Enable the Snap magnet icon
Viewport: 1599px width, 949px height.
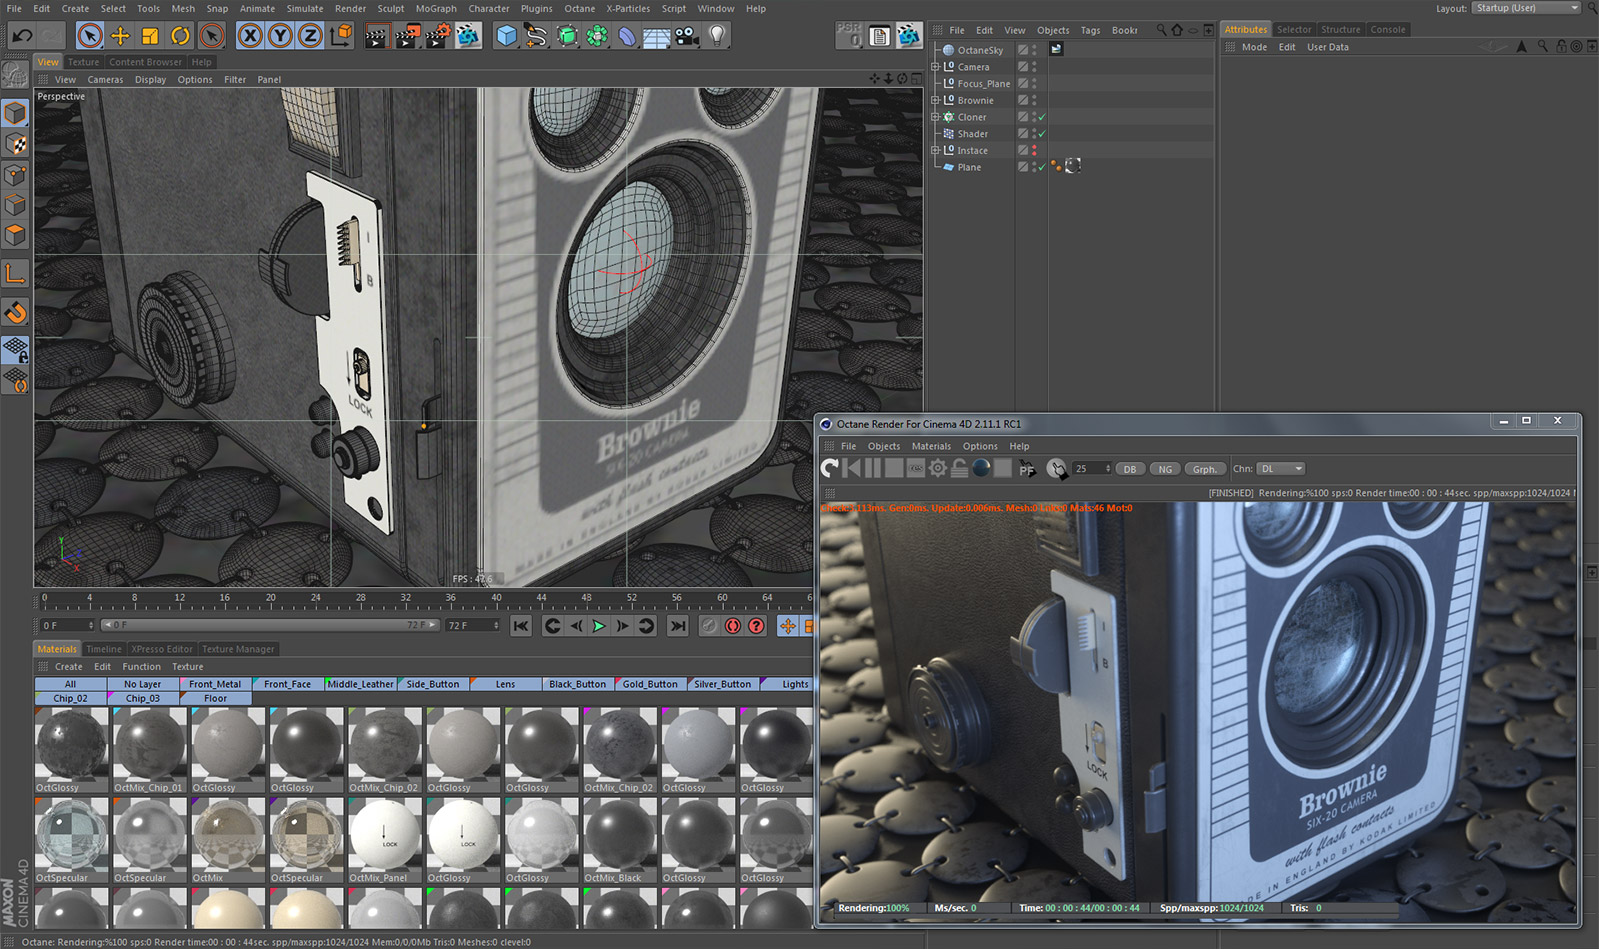pyautogui.click(x=15, y=313)
